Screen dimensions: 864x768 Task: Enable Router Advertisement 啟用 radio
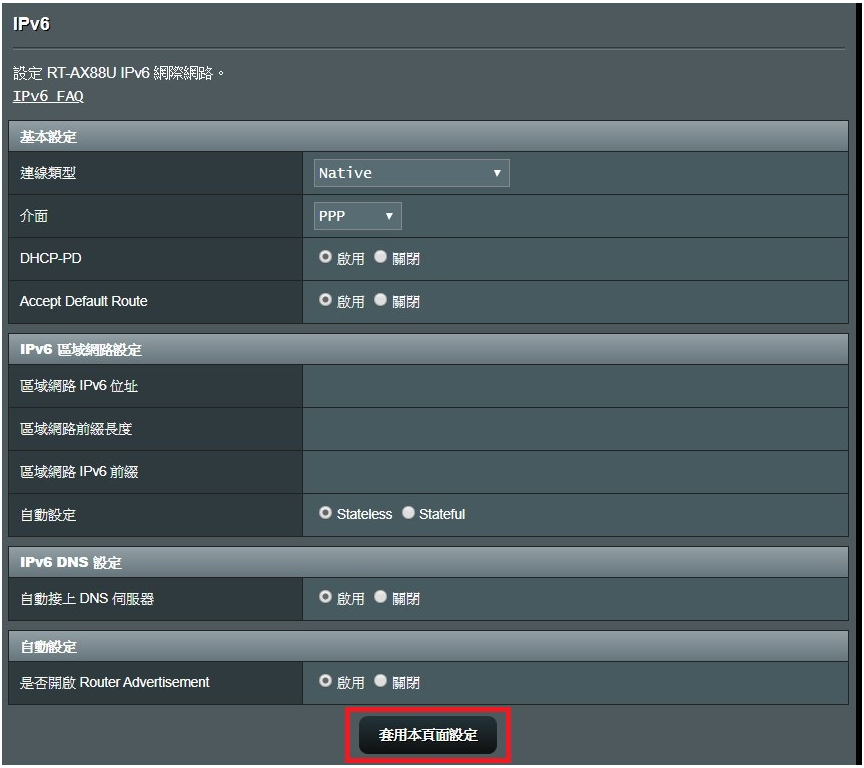[325, 681]
